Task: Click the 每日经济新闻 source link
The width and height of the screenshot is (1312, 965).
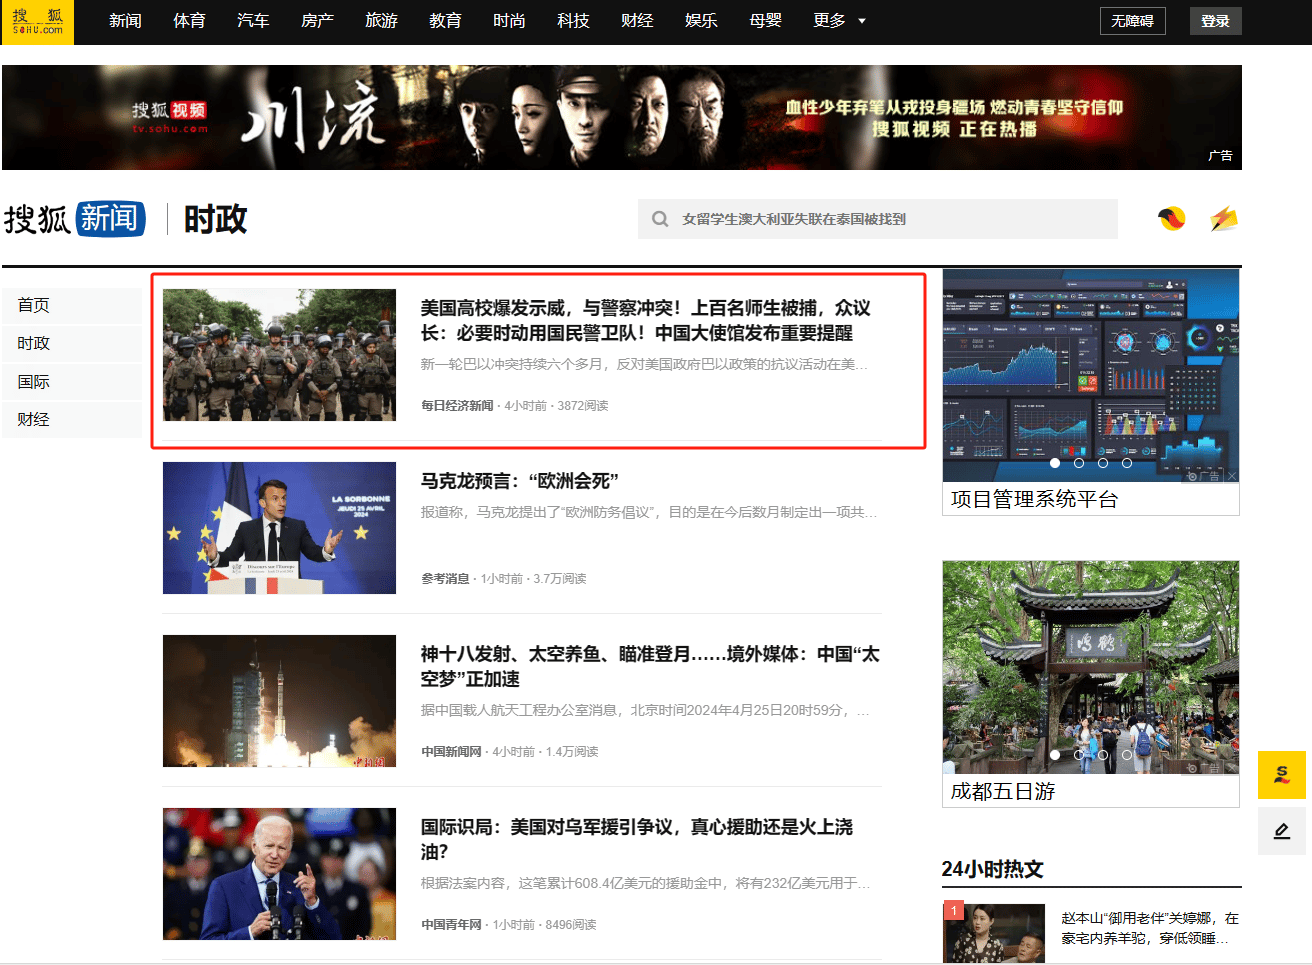Action: pyautogui.click(x=457, y=406)
